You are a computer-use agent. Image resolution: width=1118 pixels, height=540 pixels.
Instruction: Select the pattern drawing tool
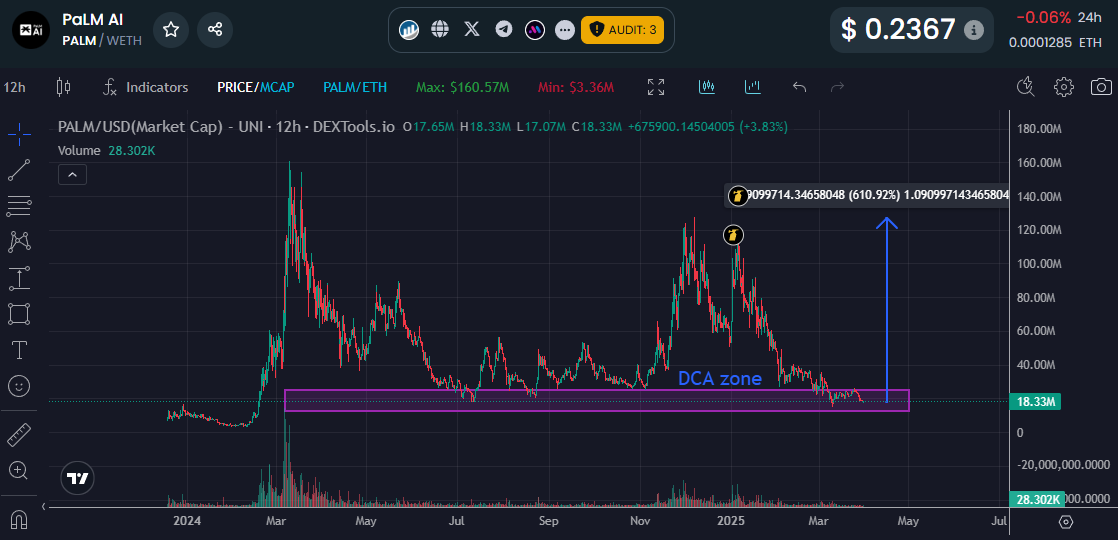19,242
